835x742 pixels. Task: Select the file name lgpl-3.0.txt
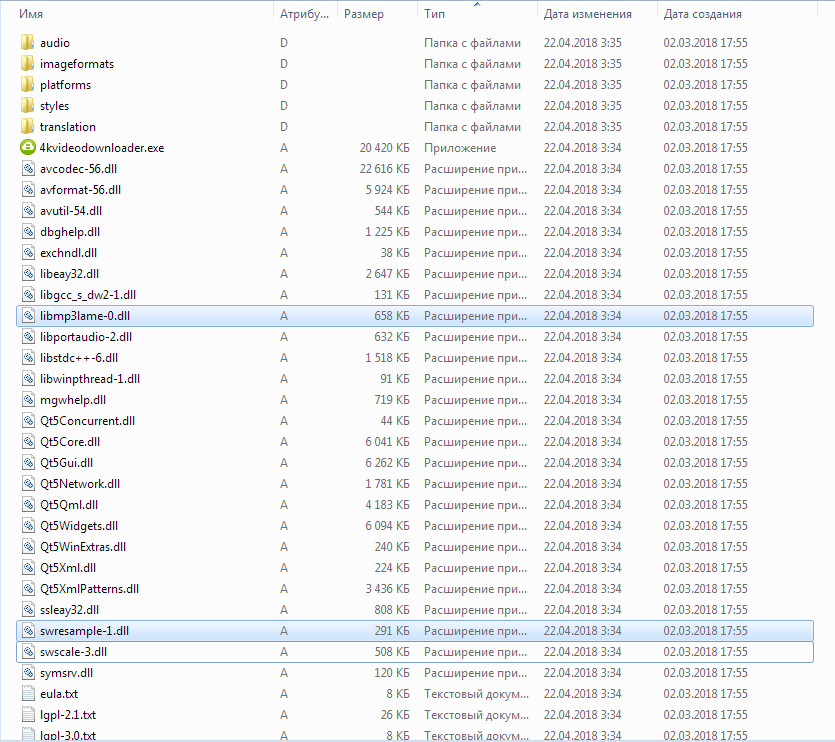[x=68, y=736]
